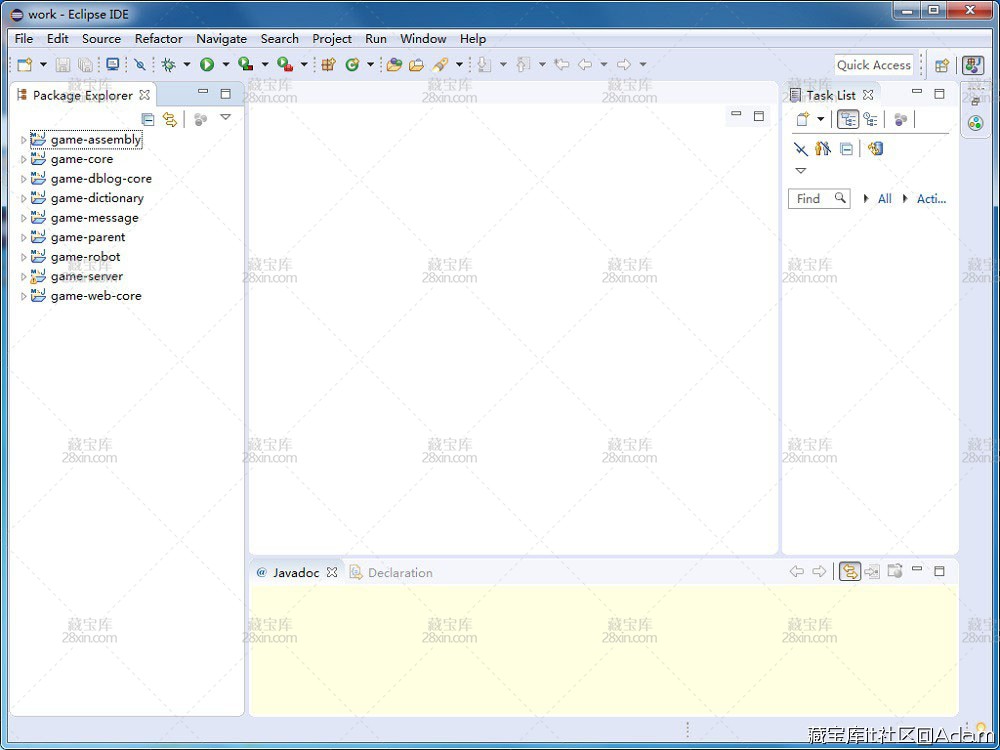The width and height of the screenshot is (1000, 750).
Task: Open the New wizard dropdown arrow
Action: click(x=43, y=64)
